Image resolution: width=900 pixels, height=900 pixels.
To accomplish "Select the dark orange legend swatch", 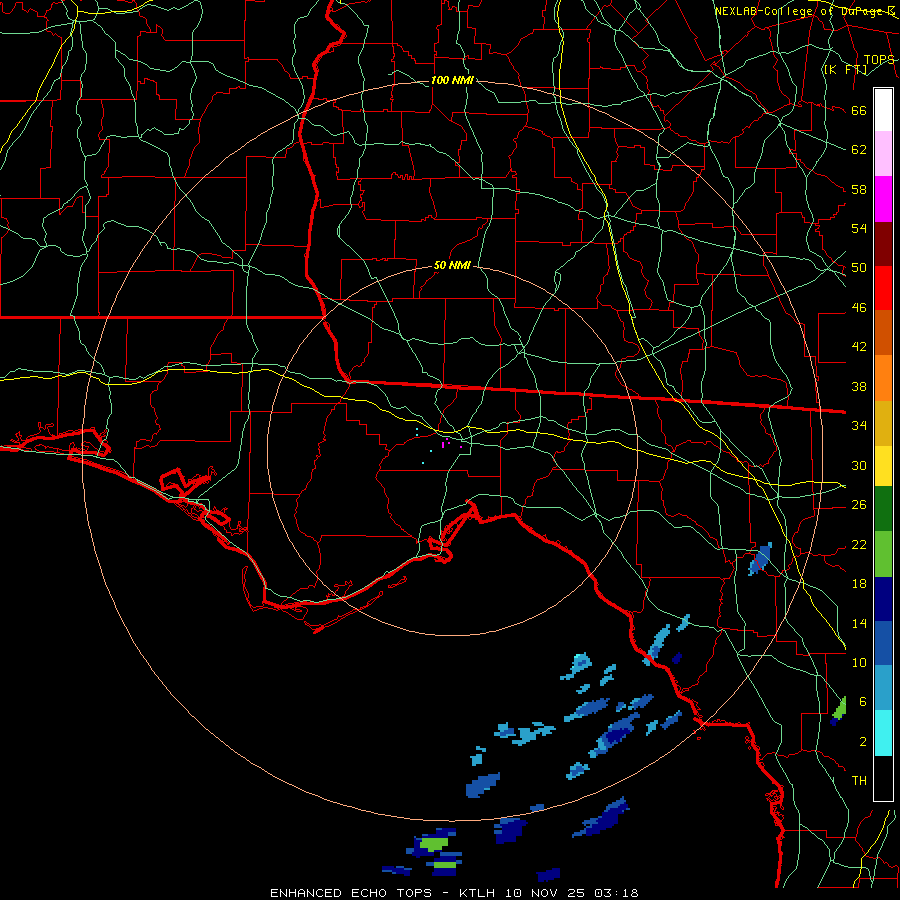I will coord(883,333).
